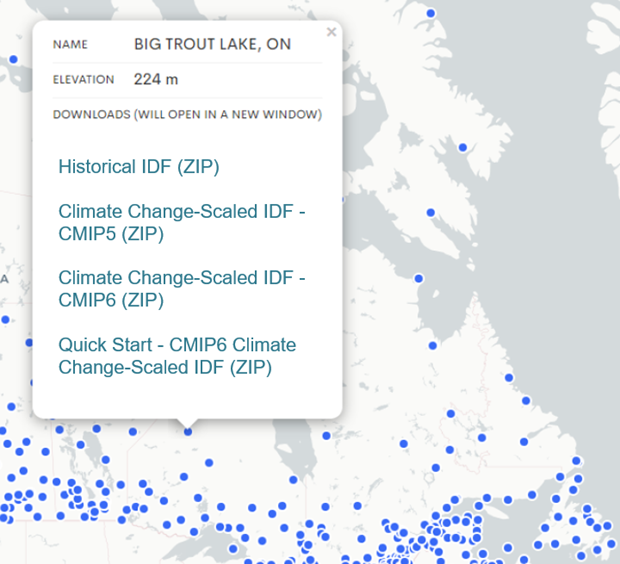This screenshot has width=620, height=564.
Task: Open Quick Start - CMIP6 Climate Change-Scaled IDF link
Action: click(x=177, y=356)
